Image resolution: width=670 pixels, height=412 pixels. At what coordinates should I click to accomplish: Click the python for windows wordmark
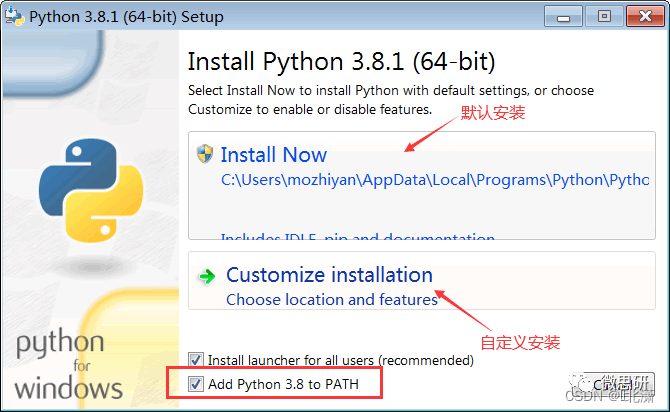pos(68,366)
